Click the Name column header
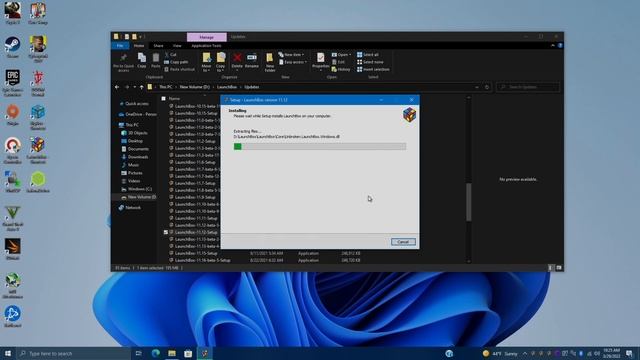This screenshot has height=360, width=640. click(x=174, y=98)
